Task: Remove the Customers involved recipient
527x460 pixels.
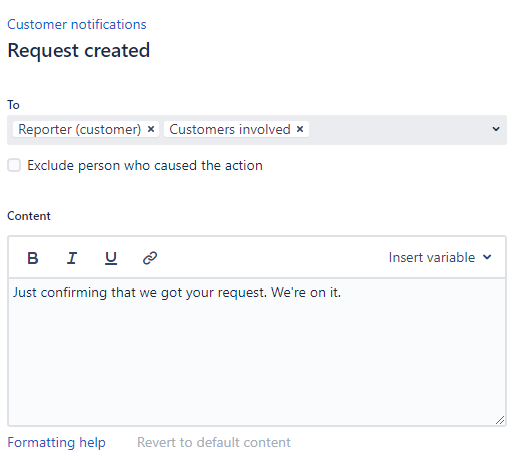Action: coord(300,129)
